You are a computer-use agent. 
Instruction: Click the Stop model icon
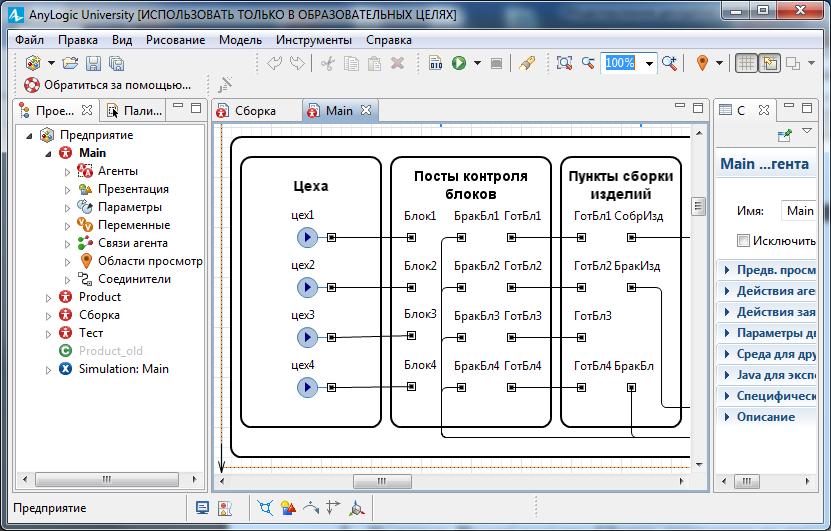[x=496, y=64]
